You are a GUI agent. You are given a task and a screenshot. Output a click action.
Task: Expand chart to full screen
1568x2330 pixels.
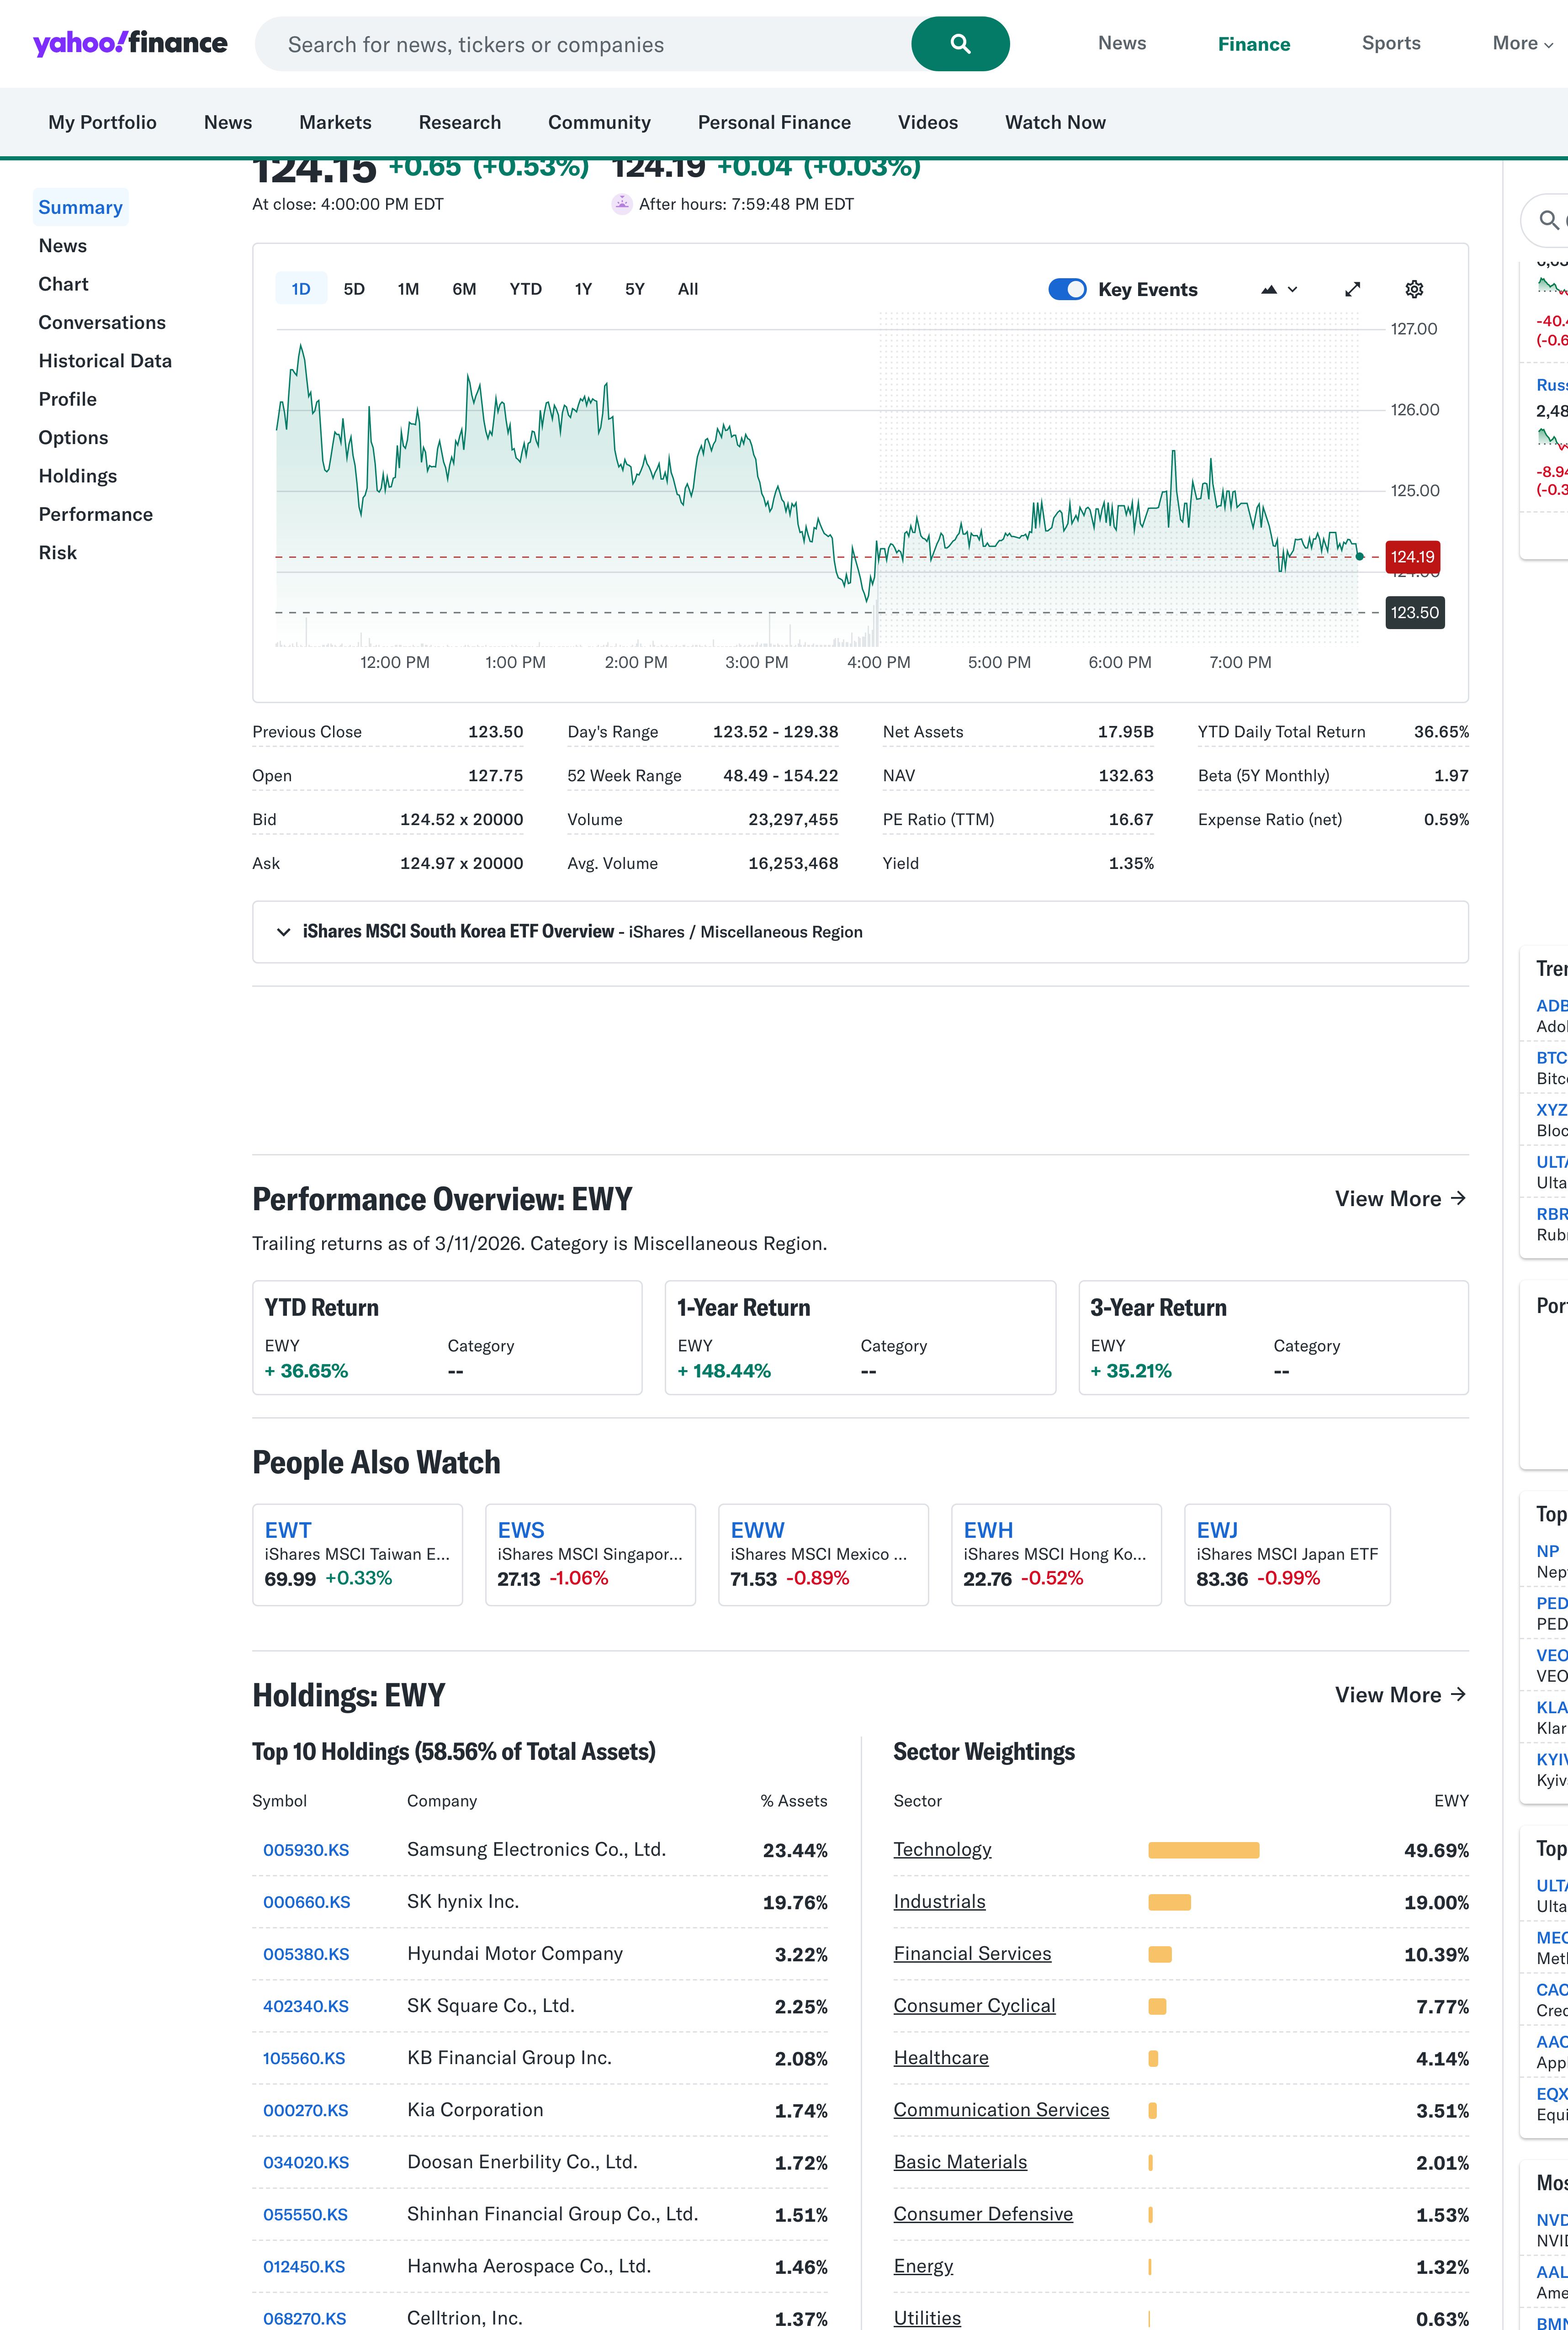[1352, 289]
